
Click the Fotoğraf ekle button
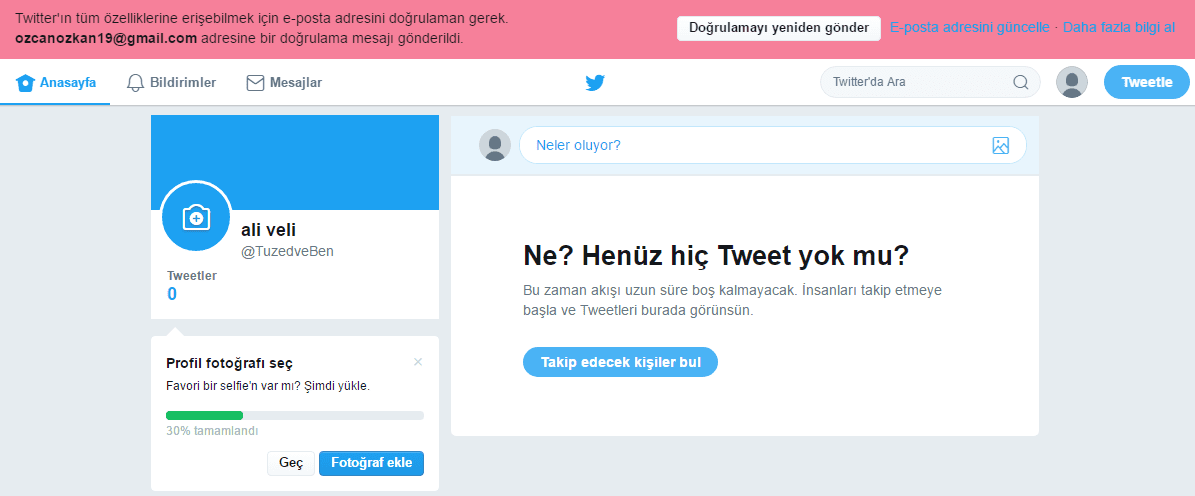coord(371,463)
